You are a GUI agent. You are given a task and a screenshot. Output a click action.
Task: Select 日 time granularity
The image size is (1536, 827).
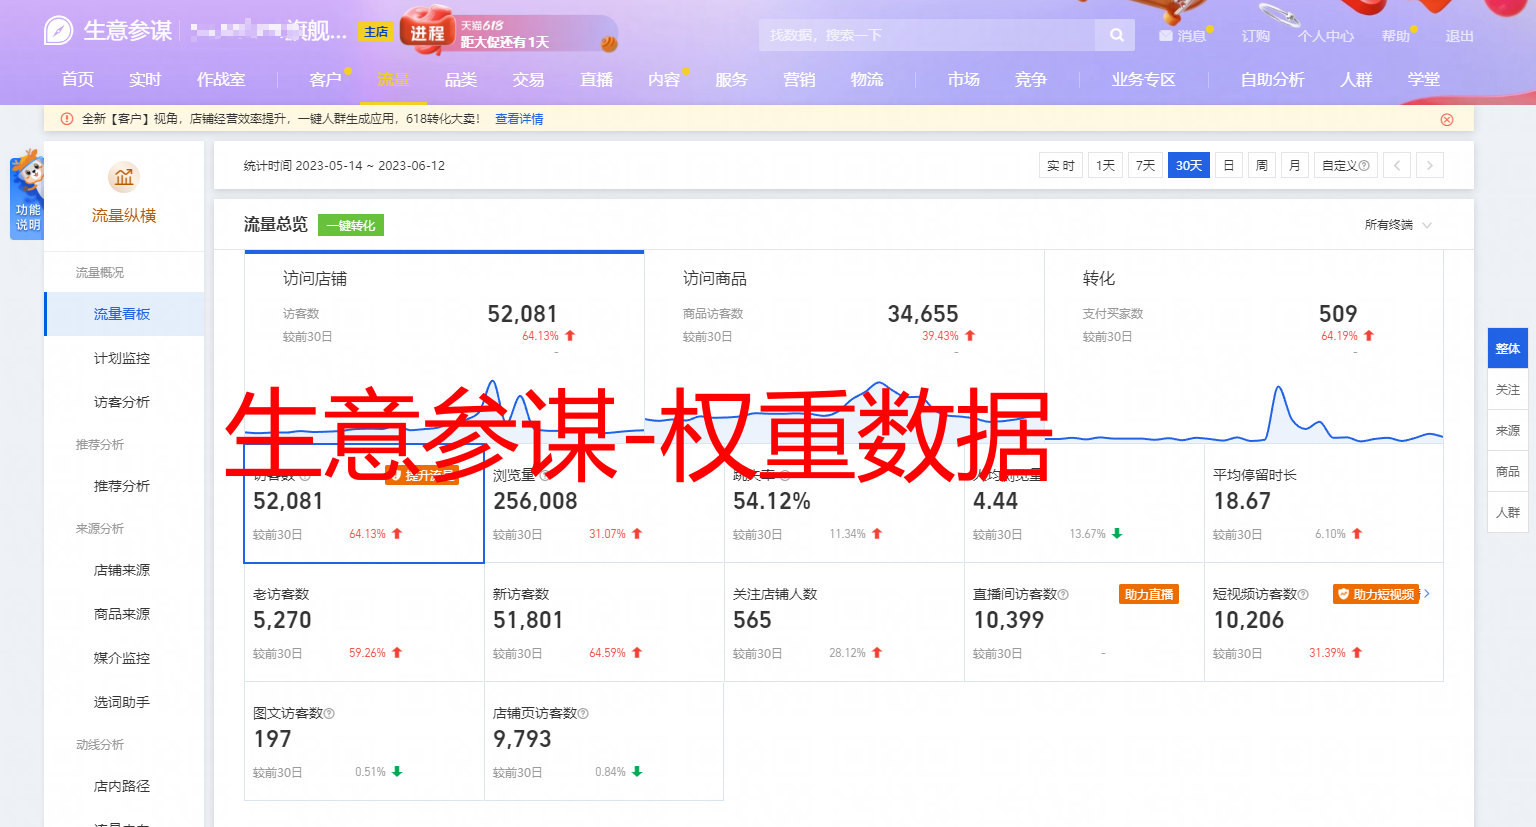[1229, 165]
